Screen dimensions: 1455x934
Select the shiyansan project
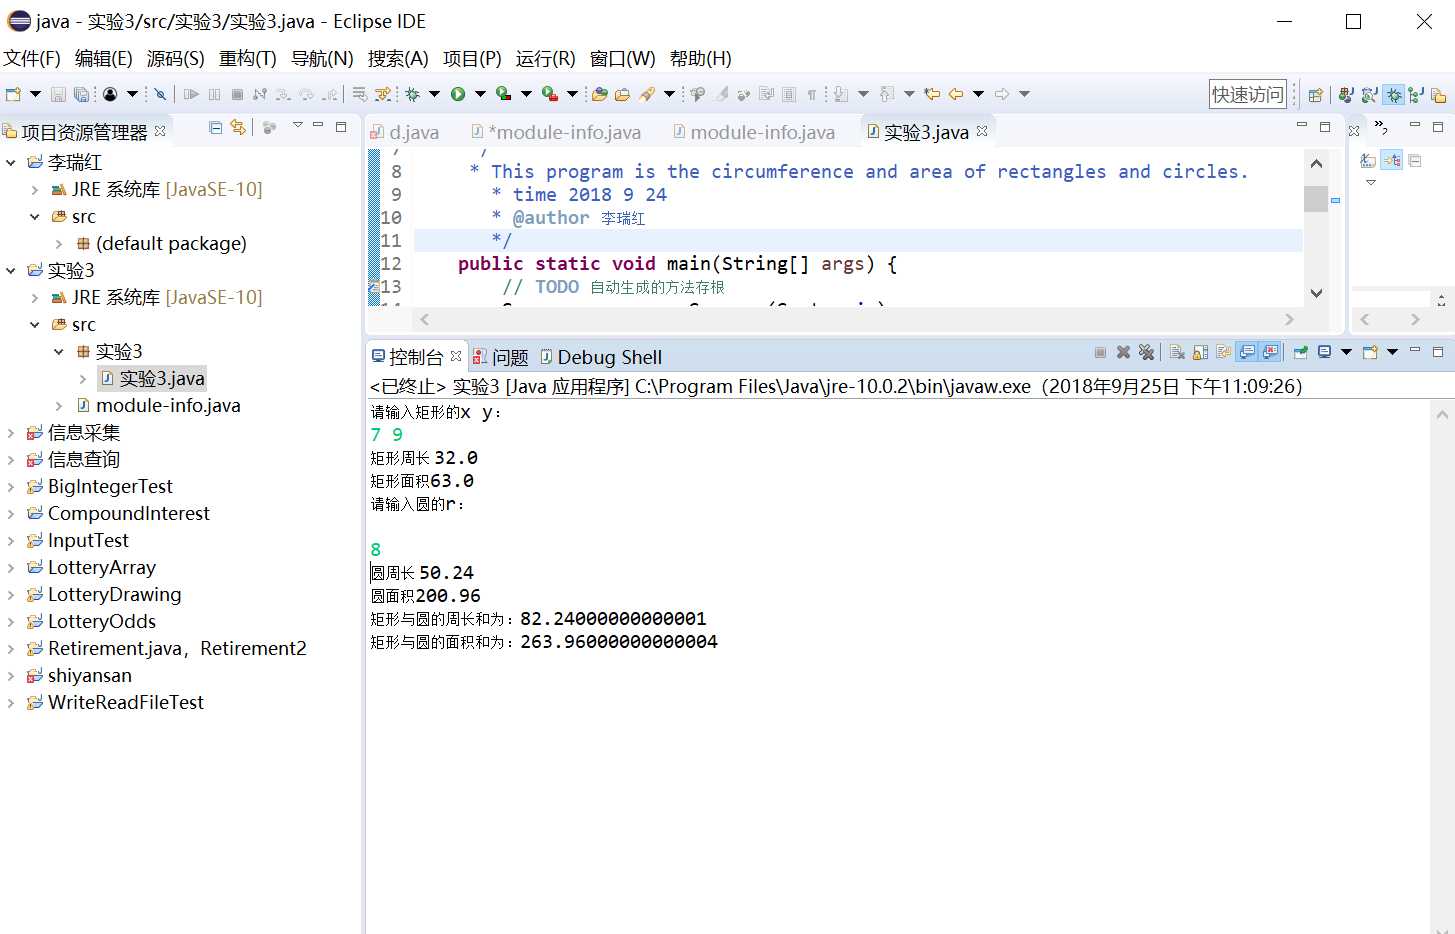pos(90,675)
